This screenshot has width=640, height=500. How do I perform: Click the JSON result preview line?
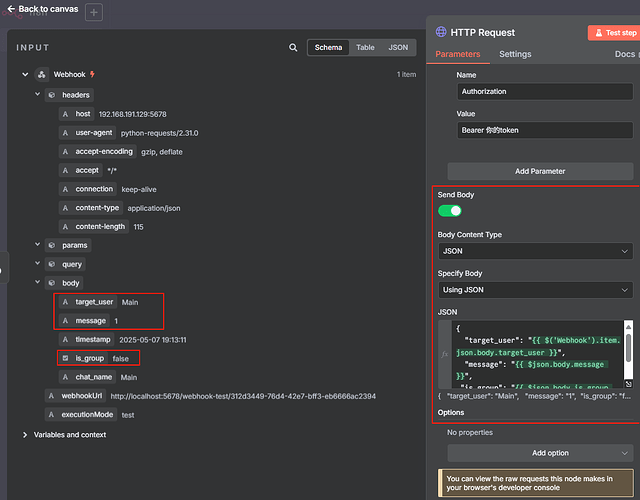click(x=534, y=396)
